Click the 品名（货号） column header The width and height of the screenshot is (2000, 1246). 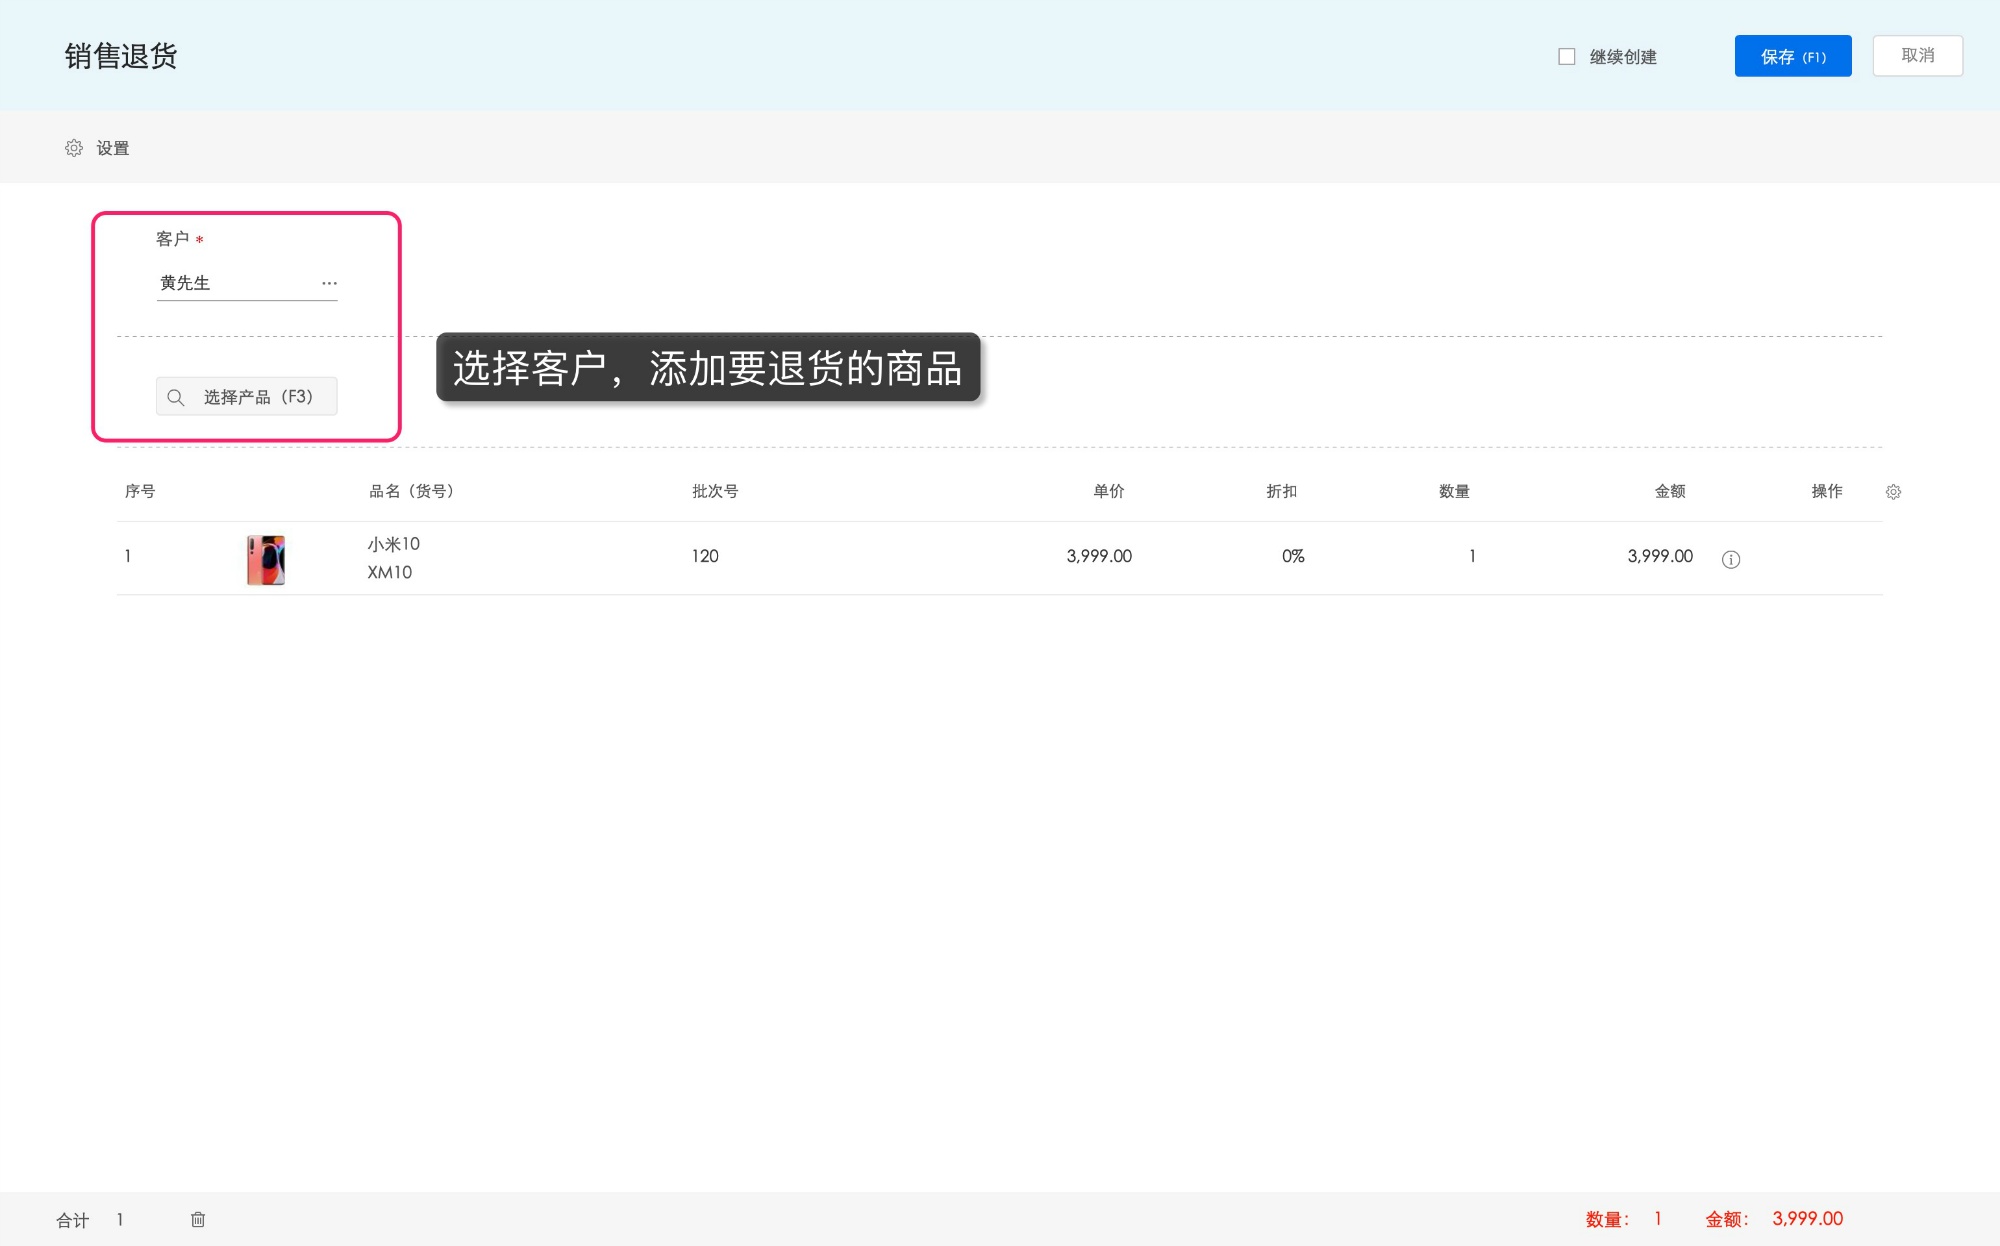point(412,491)
